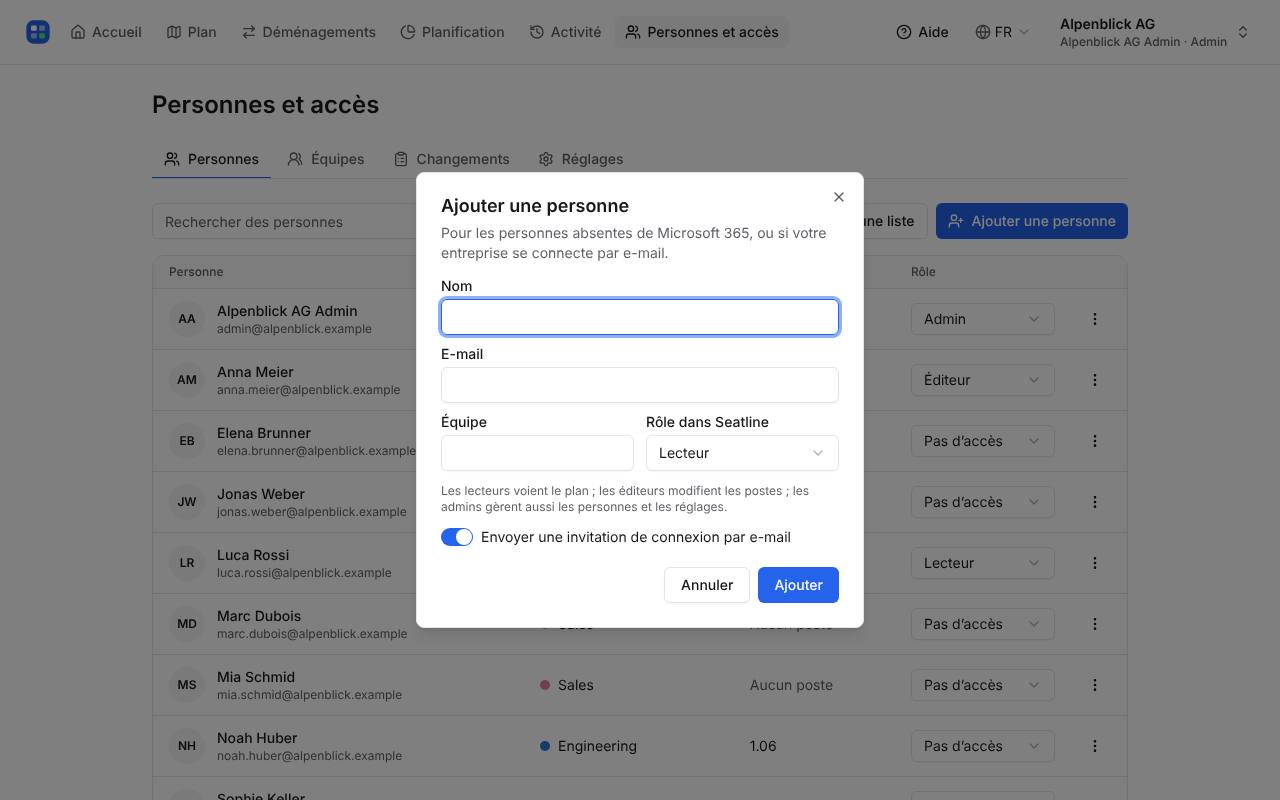Click the AM avatar of Anna Meier
This screenshot has width=1280, height=800.
pyautogui.click(x=187, y=380)
